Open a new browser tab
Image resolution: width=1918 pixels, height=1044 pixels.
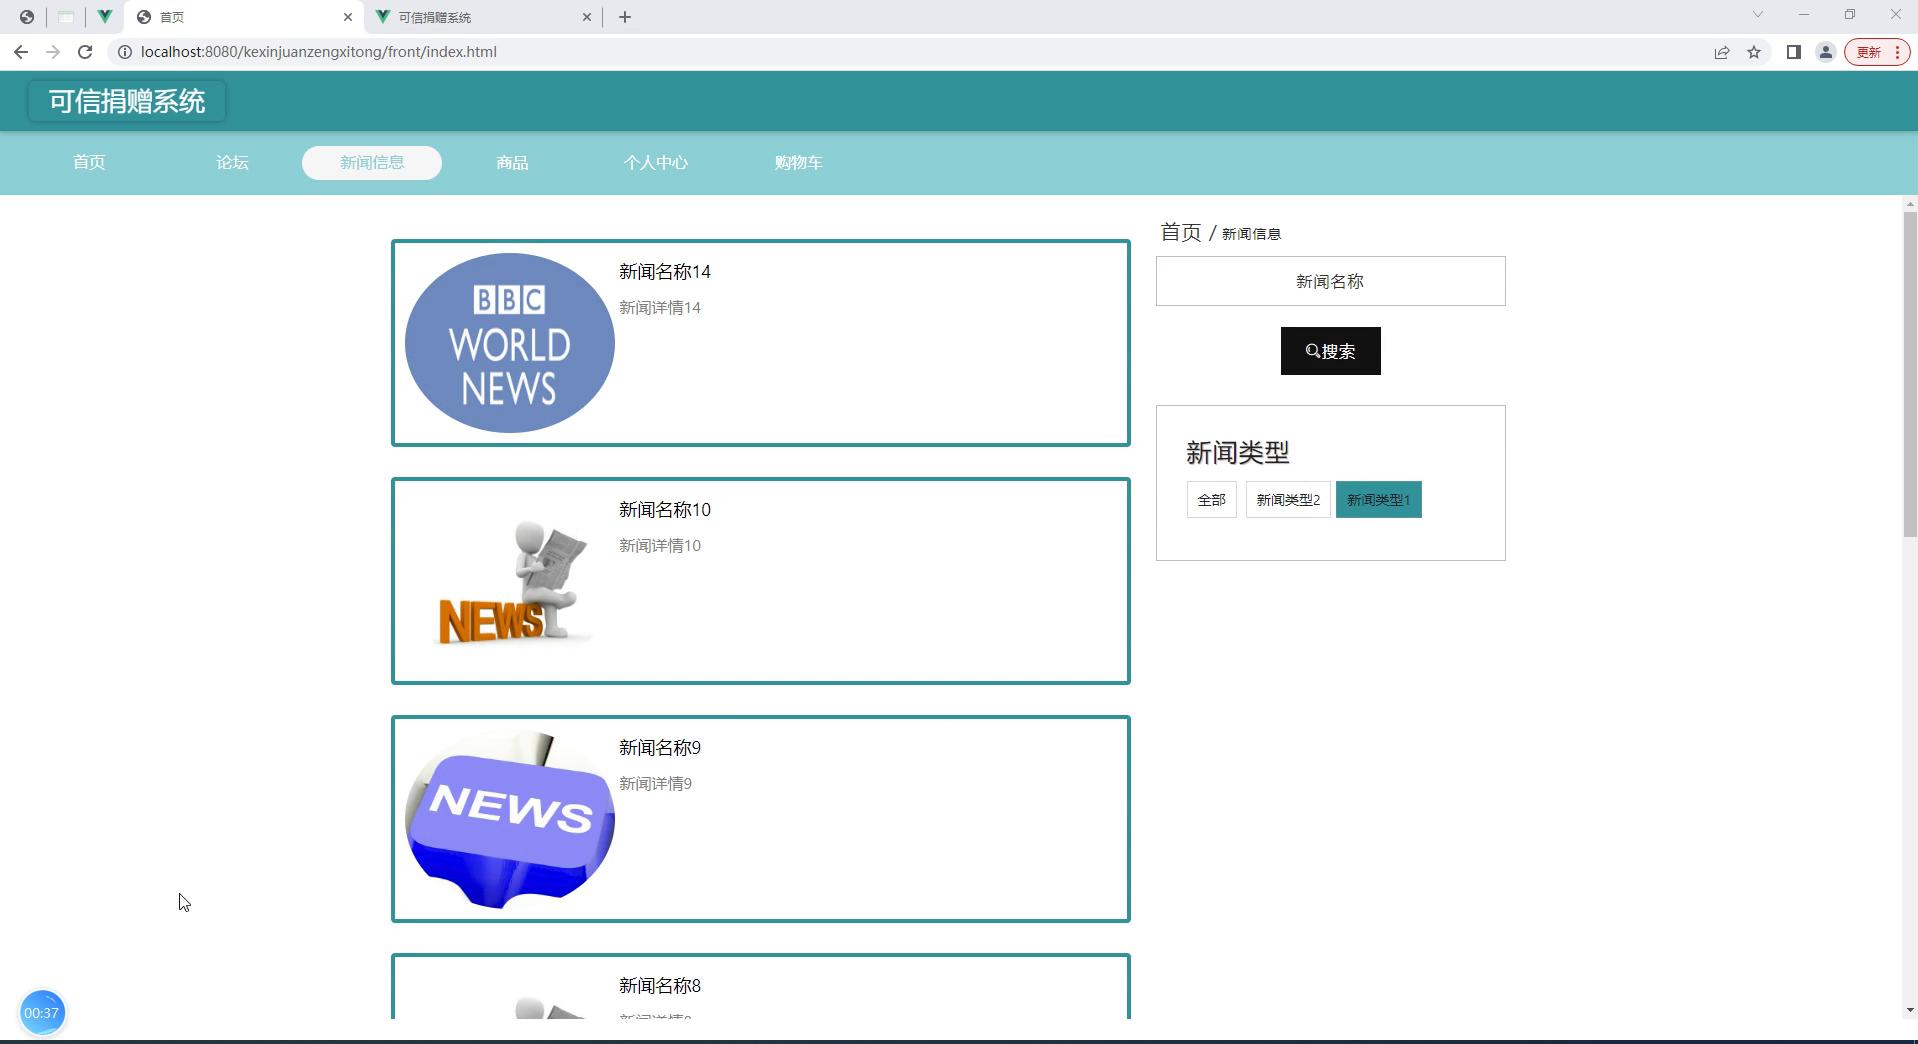[625, 17]
